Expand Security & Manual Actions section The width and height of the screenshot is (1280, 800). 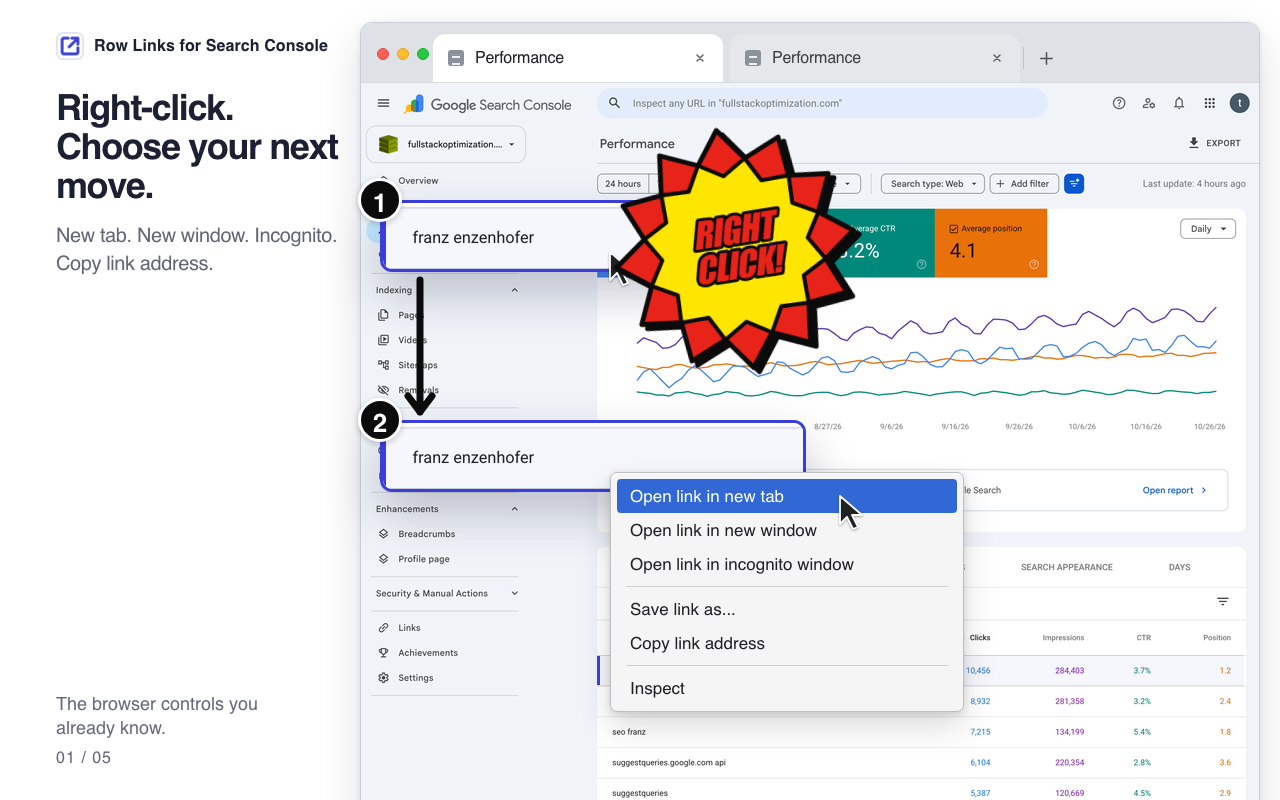[x=515, y=593]
